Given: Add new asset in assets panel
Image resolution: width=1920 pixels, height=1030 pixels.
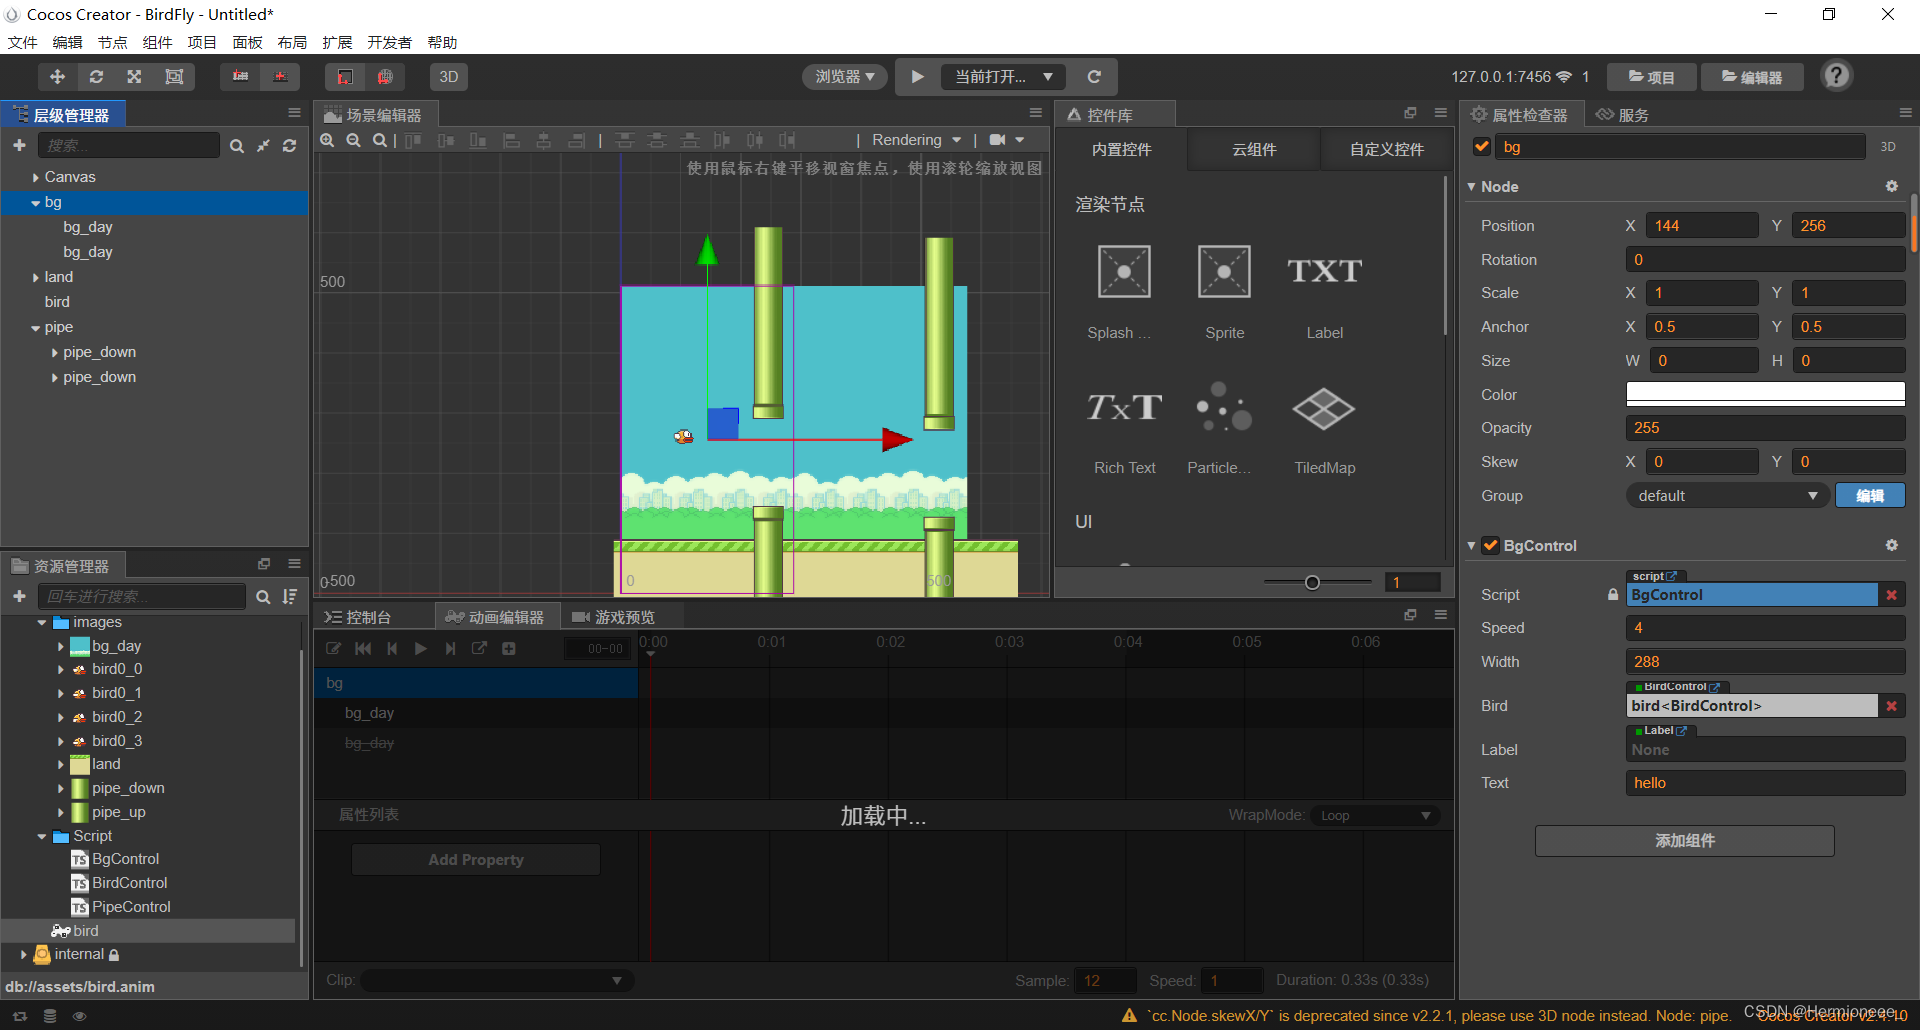Looking at the screenshot, I should pyautogui.click(x=19, y=597).
